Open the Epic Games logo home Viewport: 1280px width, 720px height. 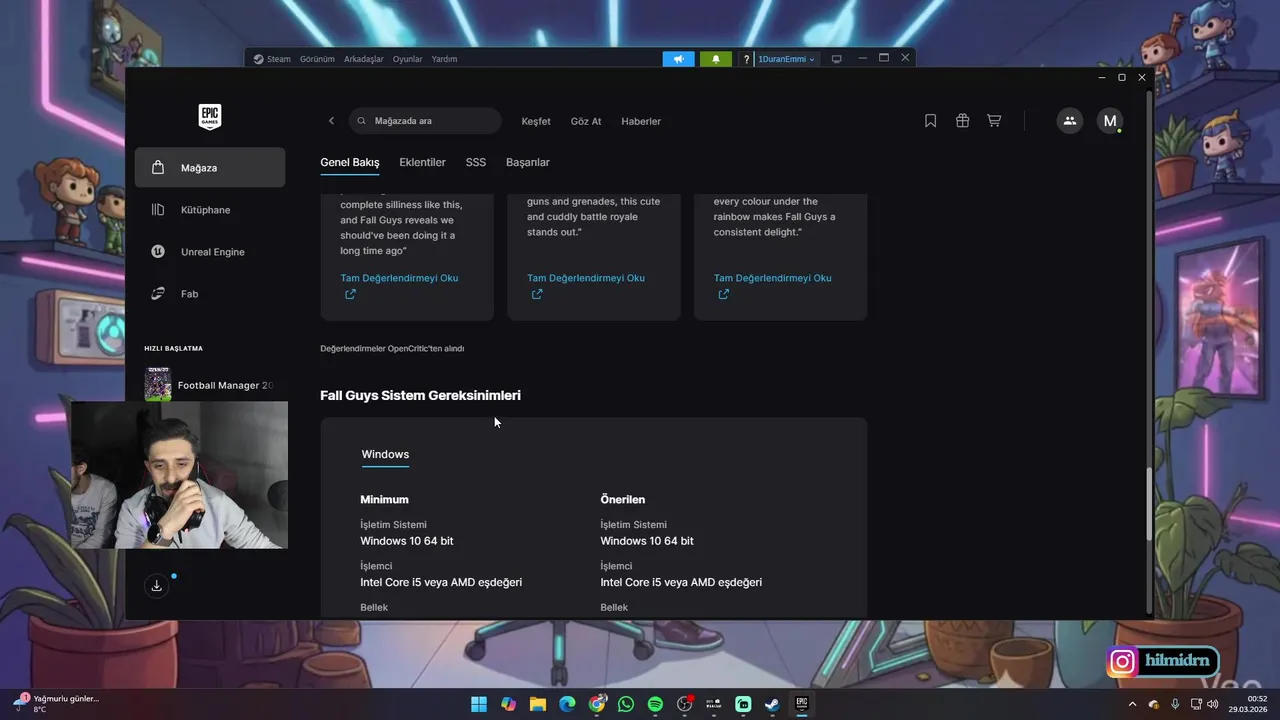pyautogui.click(x=210, y=117)
